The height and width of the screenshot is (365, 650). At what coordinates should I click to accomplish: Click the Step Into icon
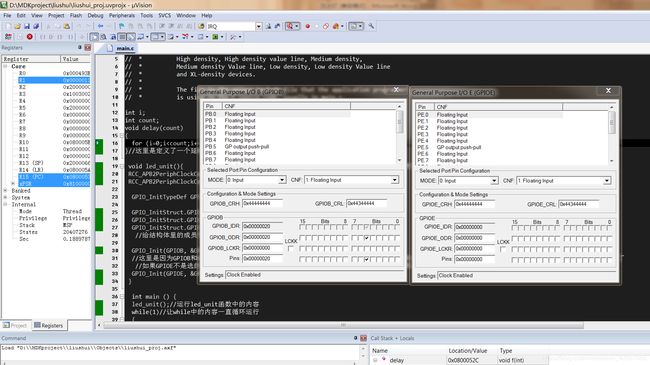(43, 37)
